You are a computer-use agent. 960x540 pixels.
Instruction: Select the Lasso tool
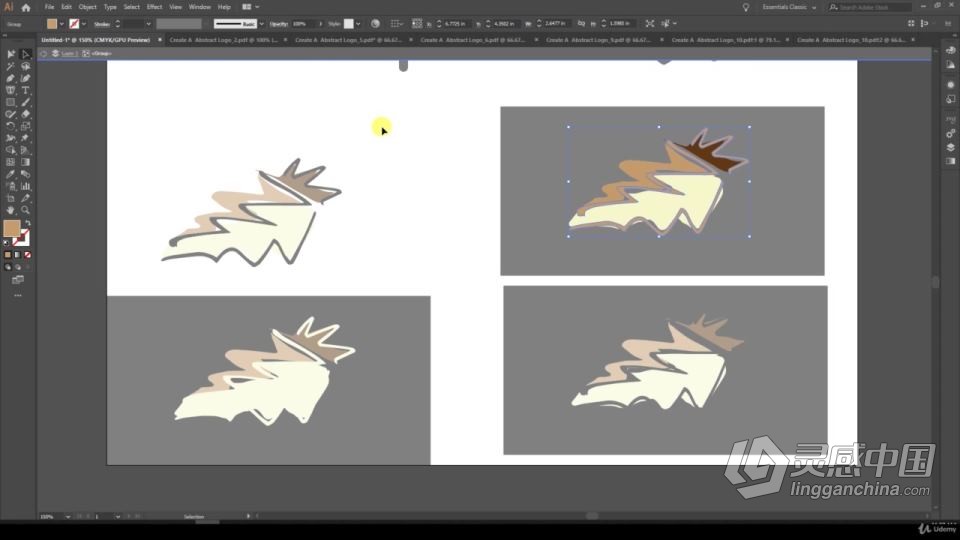tap(25, 66)
